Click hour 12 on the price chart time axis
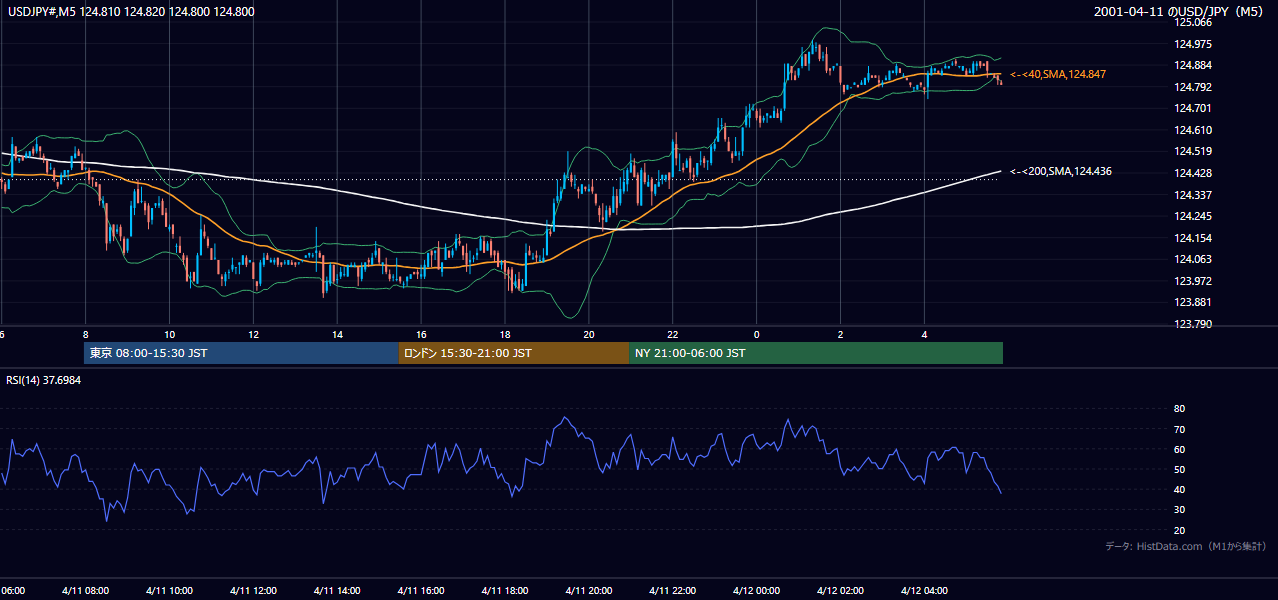The height and width of the screenshot is (600, 1278). coord(254,334)
